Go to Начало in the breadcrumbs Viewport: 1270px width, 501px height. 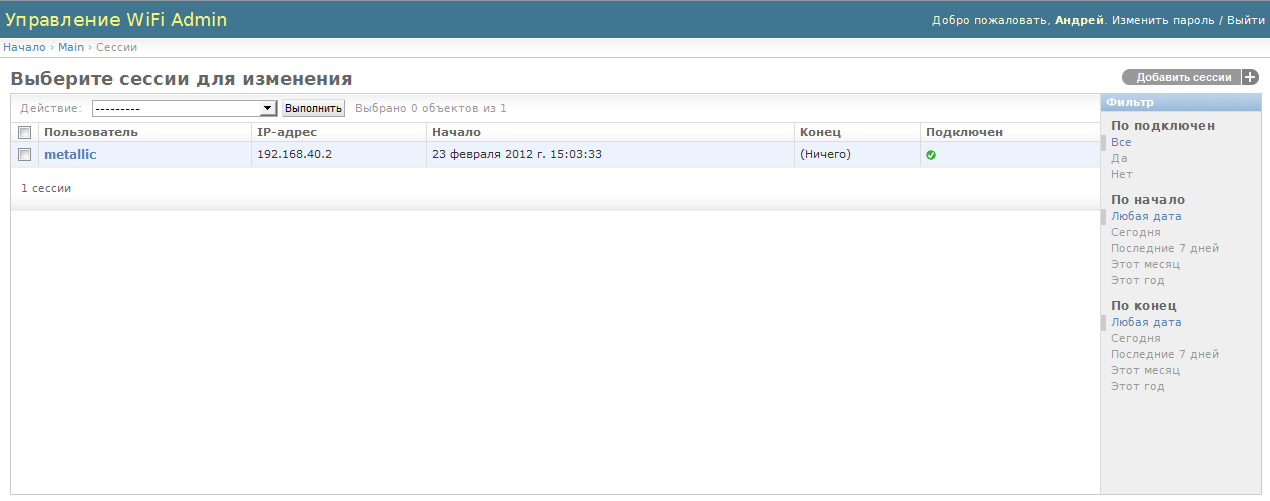24,47
